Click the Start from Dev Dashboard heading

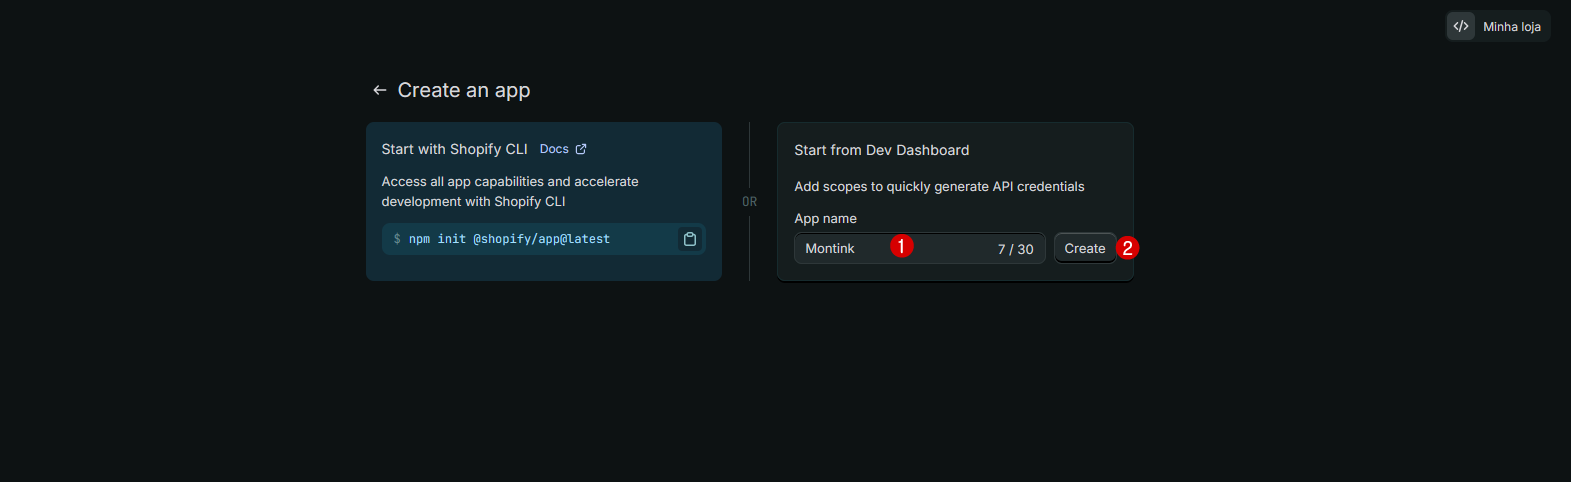point(881,150)
